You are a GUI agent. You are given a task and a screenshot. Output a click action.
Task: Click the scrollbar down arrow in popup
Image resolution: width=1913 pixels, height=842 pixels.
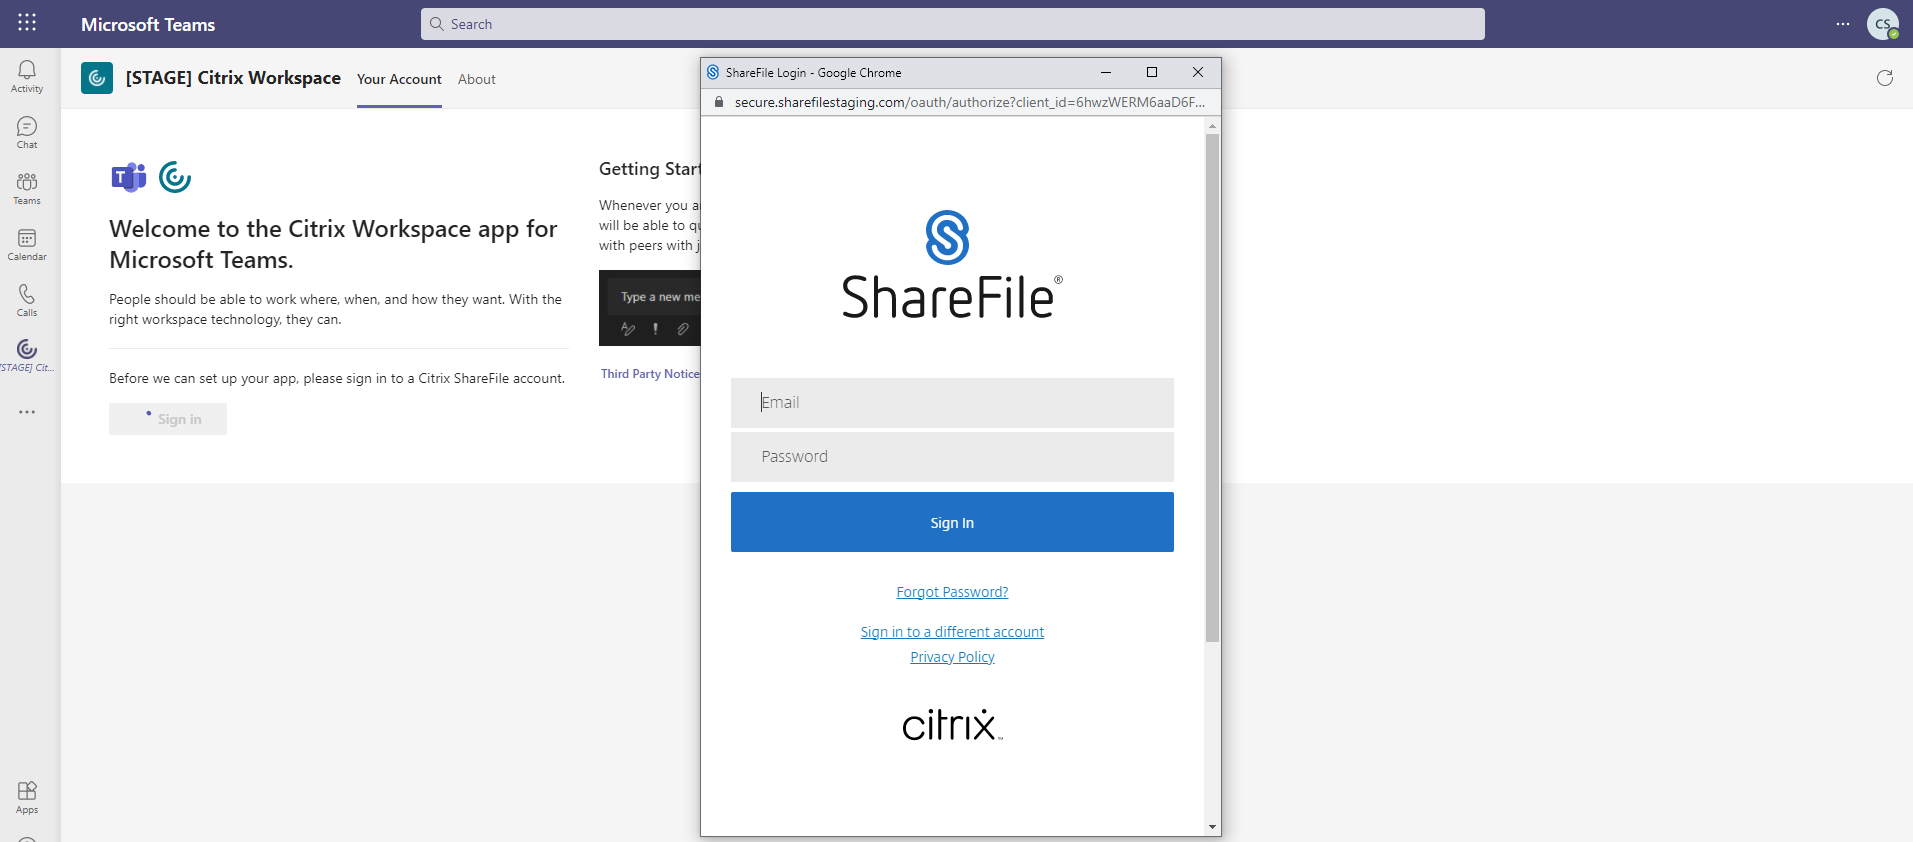[x=1212, y=827]
